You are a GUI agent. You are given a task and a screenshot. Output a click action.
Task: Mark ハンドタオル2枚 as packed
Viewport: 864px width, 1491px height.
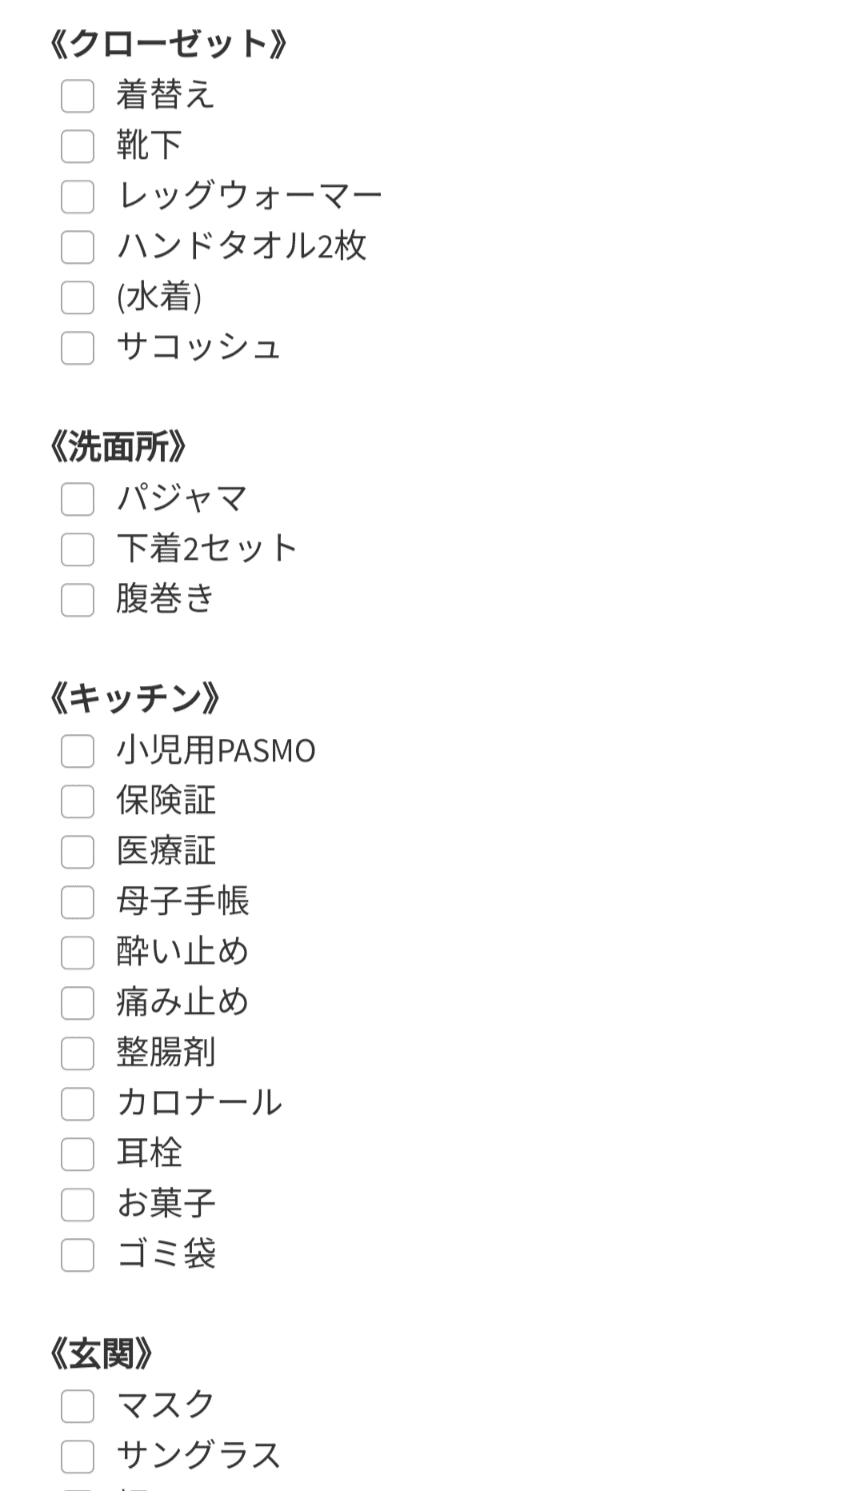pyautogui.click(x=77, y=246)
